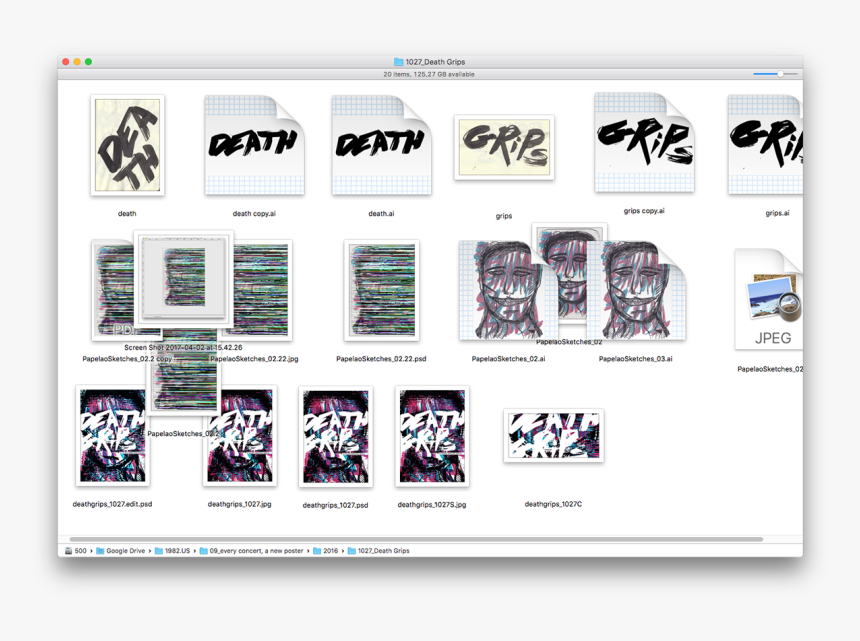This screenshot has width=860, height=641.
Task: Click the horizontal scrollbar at window bottom
Action: (x=416, y=539)
